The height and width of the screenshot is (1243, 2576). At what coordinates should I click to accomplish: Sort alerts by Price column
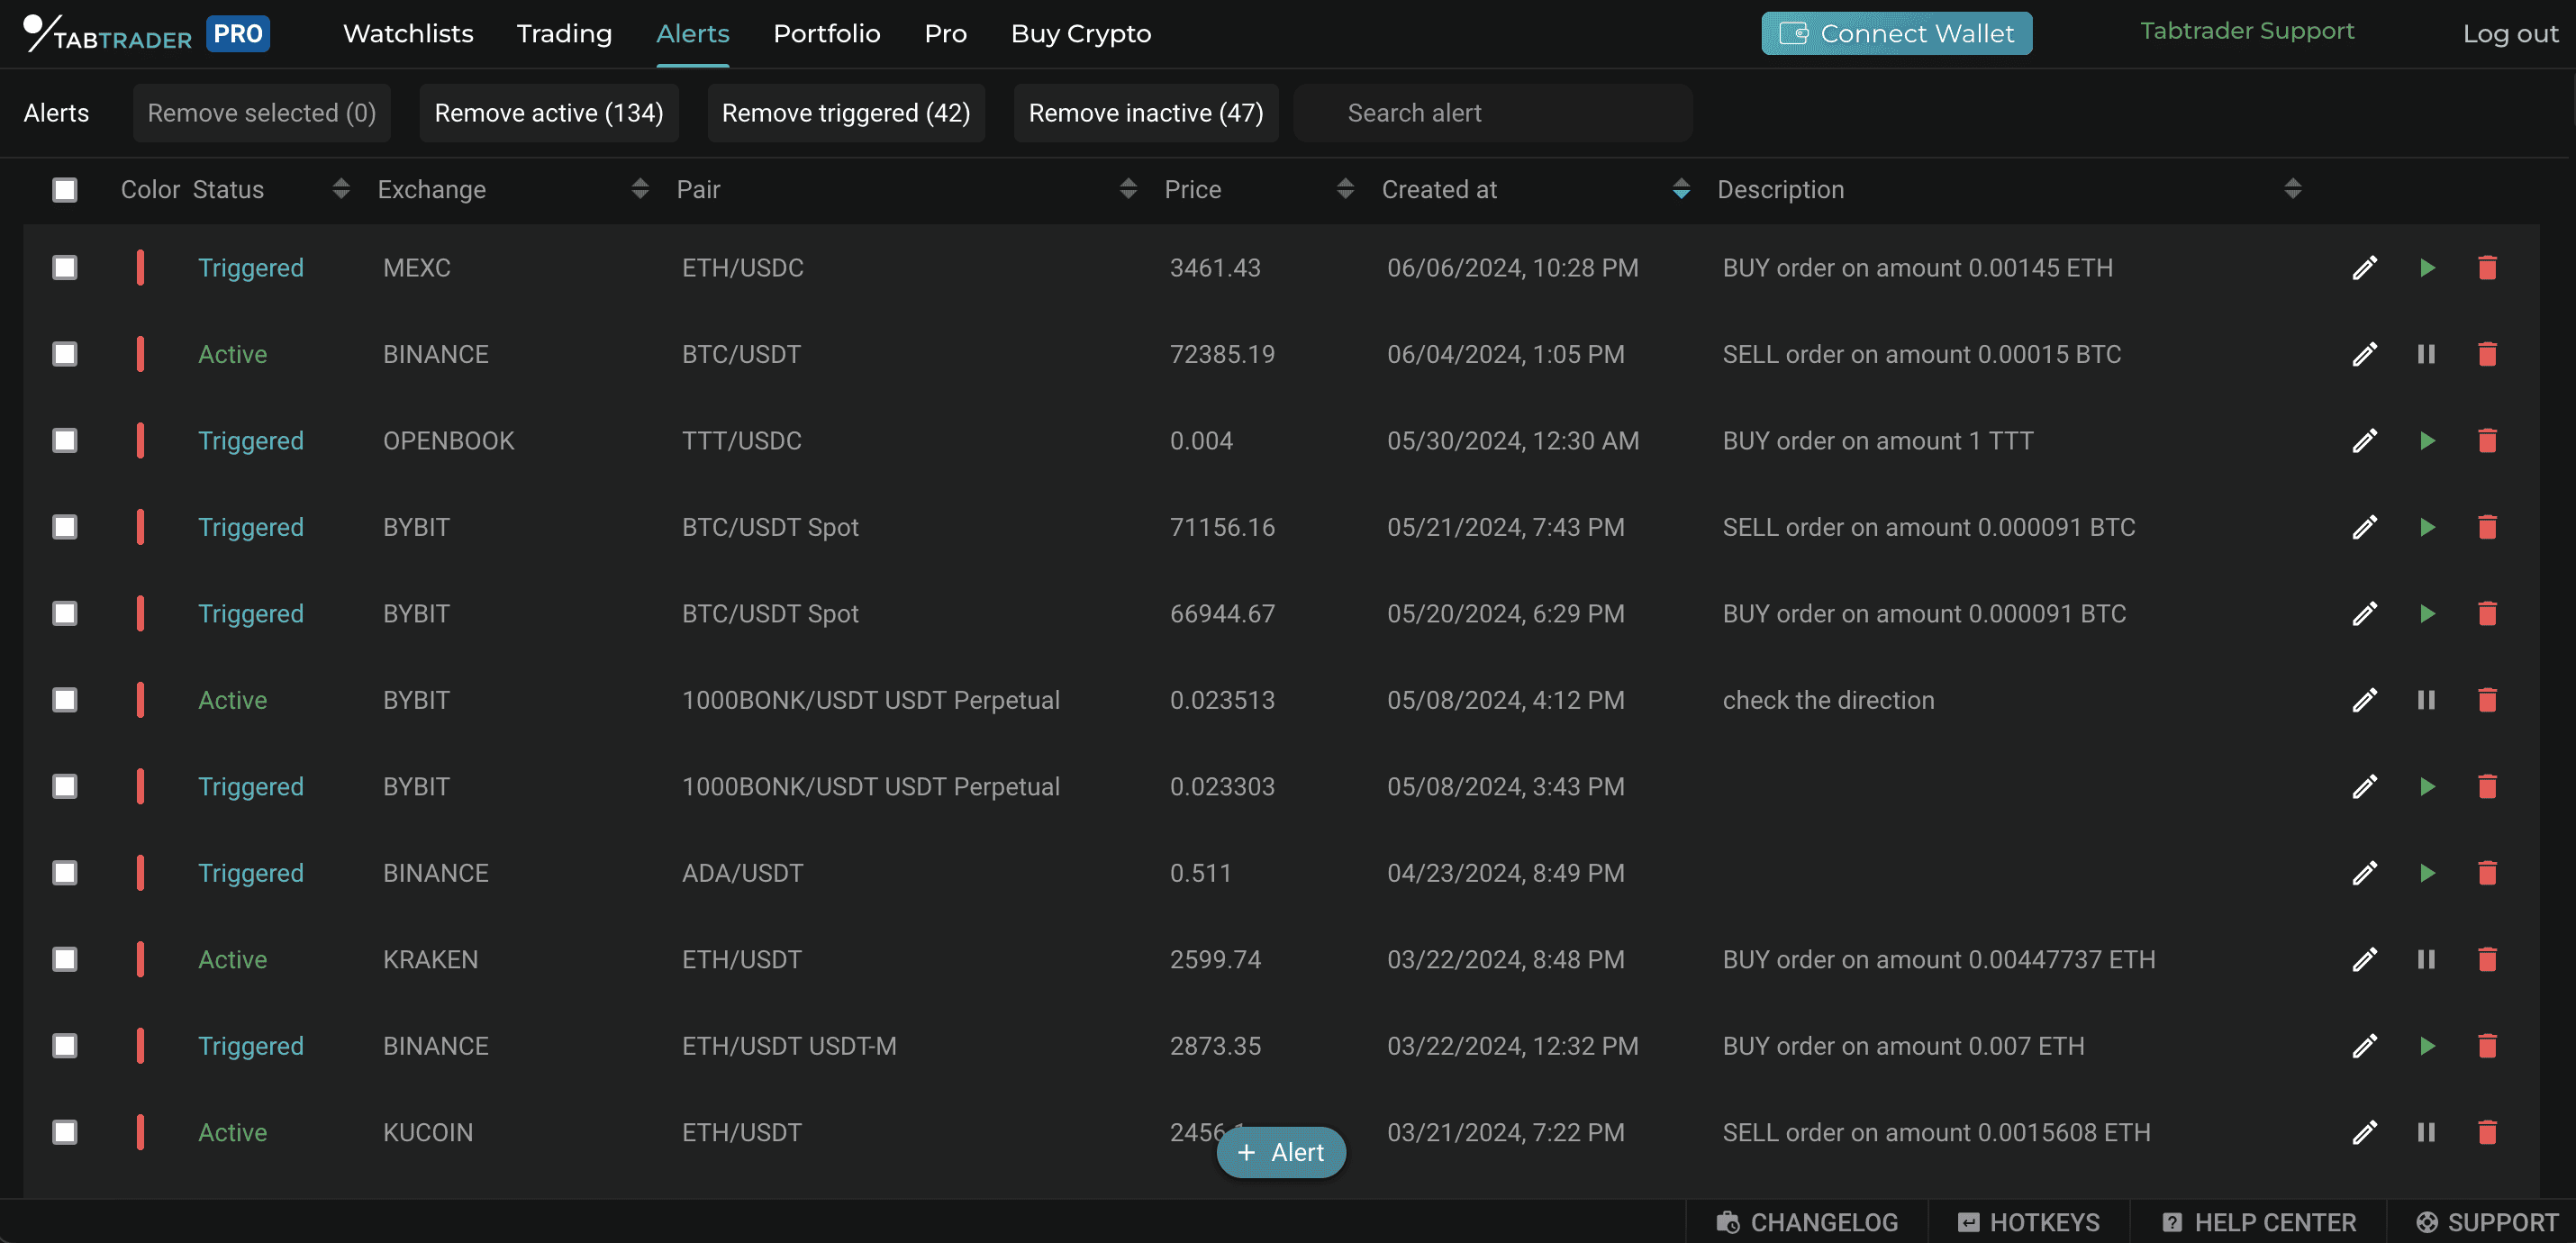(1345, 189)
